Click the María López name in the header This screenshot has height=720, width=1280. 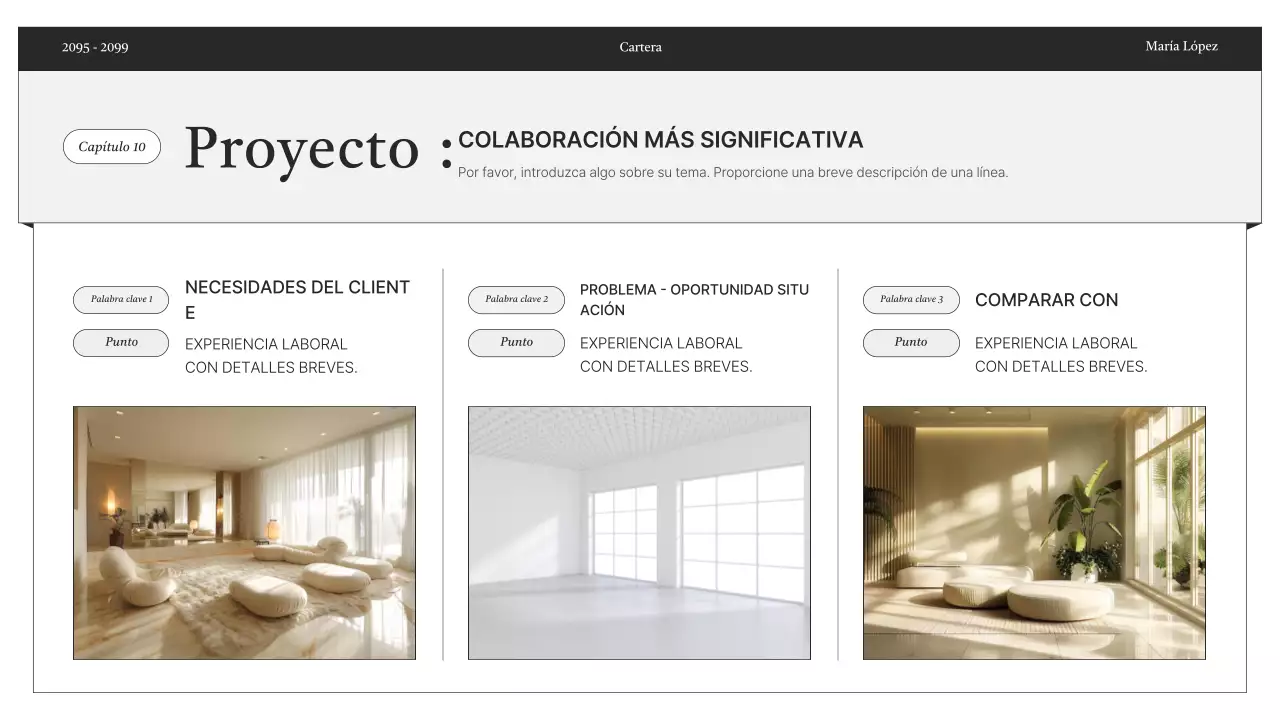click(x=1181, y=46)
